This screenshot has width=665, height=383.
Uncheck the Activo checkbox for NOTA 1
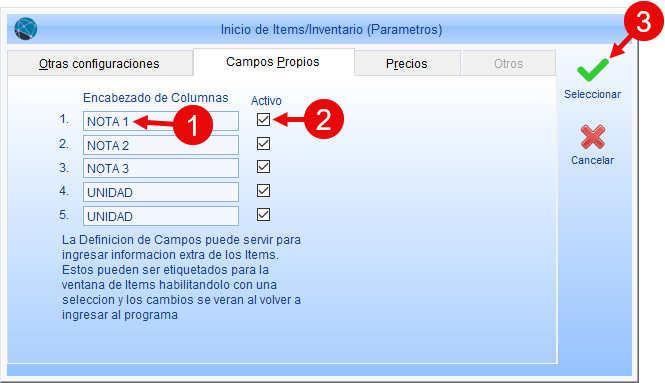tap(263, 120)
